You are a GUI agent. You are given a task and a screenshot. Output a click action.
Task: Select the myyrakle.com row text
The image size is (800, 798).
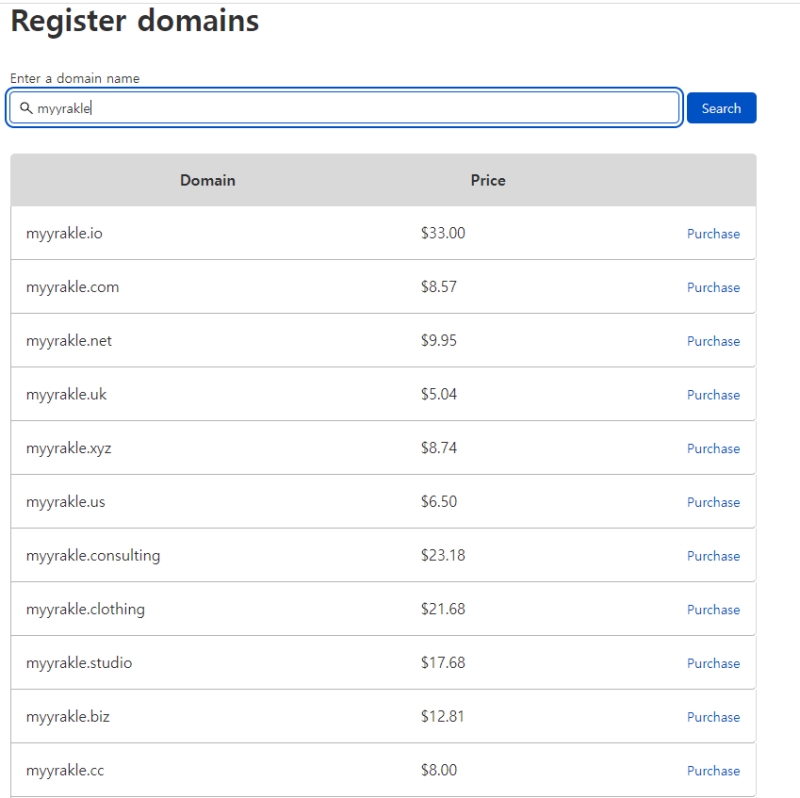pos(72,287)
